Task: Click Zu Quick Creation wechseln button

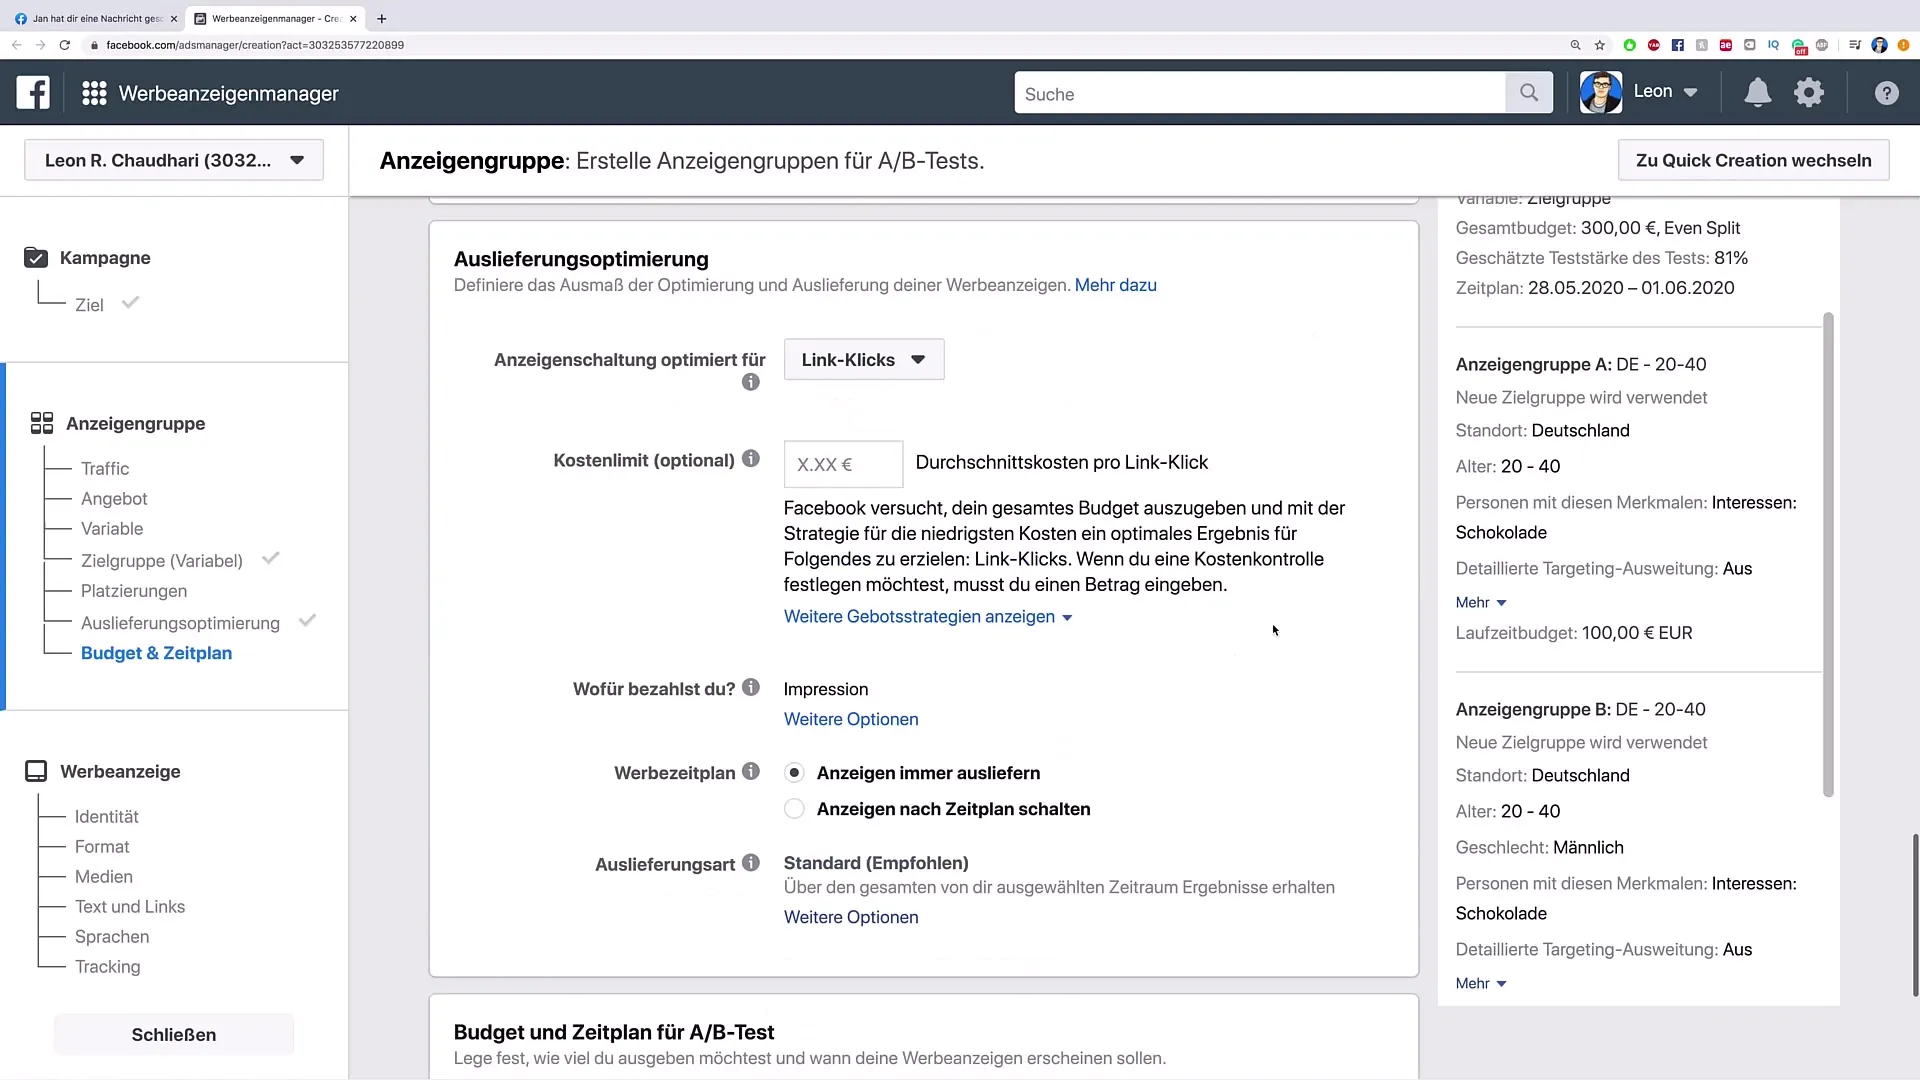Action: click(1753, 160)
